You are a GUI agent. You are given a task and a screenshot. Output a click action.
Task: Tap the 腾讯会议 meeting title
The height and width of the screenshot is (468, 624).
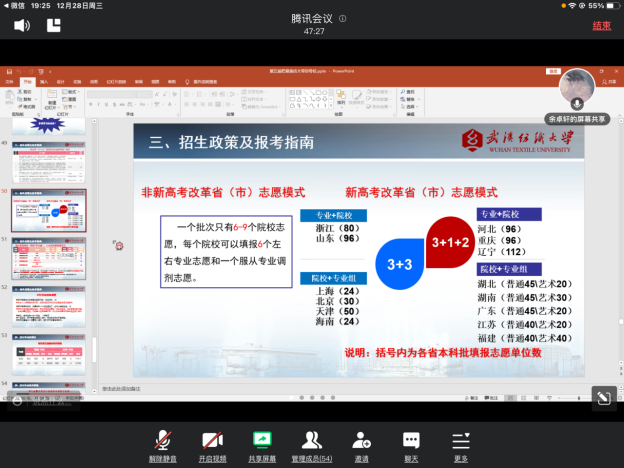click(x=309, y=19)
